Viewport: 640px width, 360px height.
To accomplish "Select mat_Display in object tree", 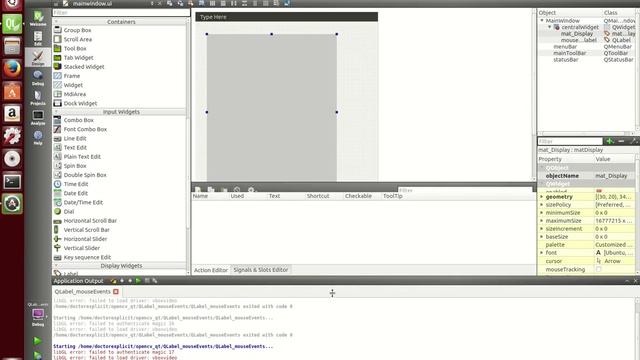I will 577,33.
